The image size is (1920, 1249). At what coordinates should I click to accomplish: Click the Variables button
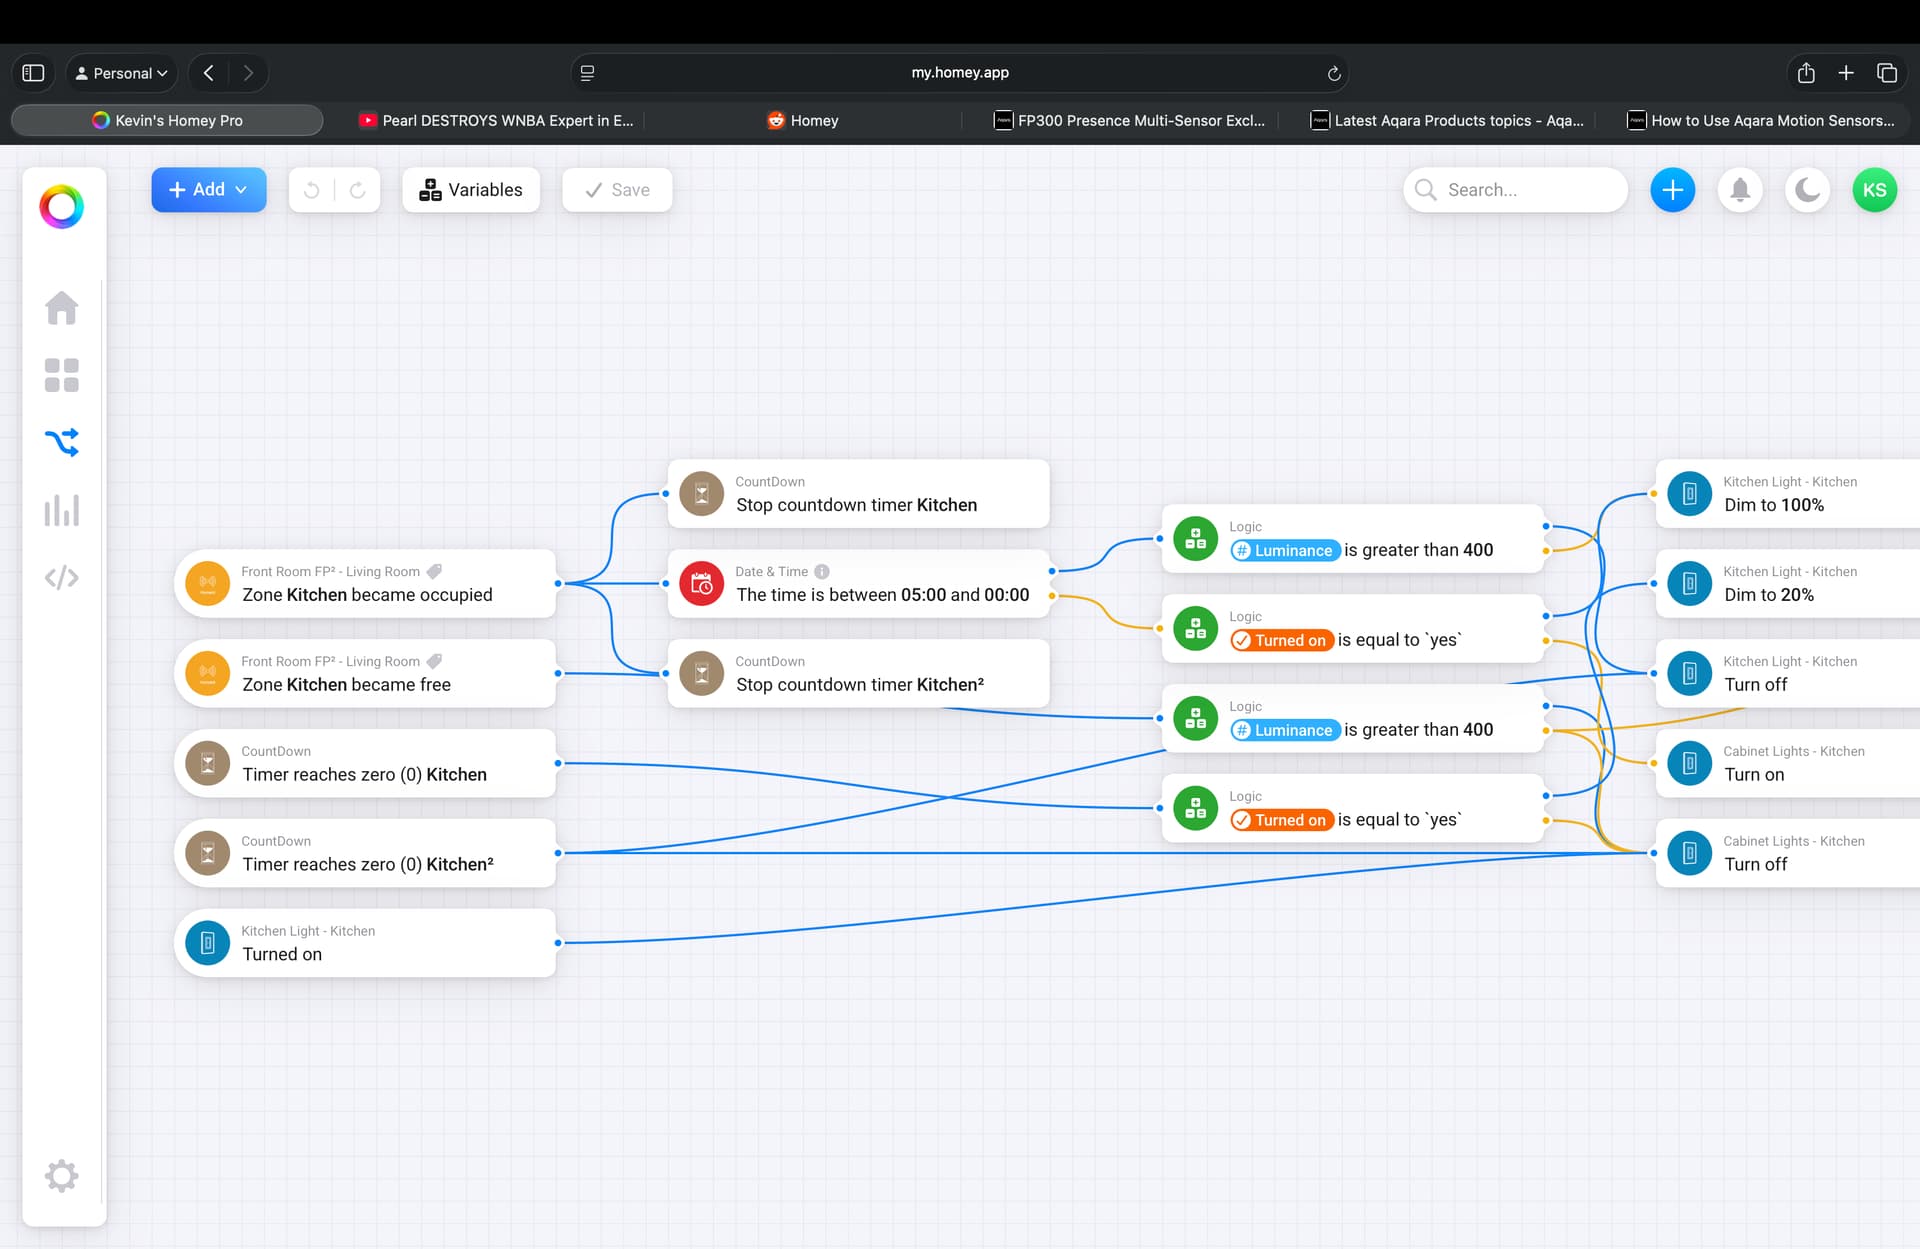coord(471,190)
